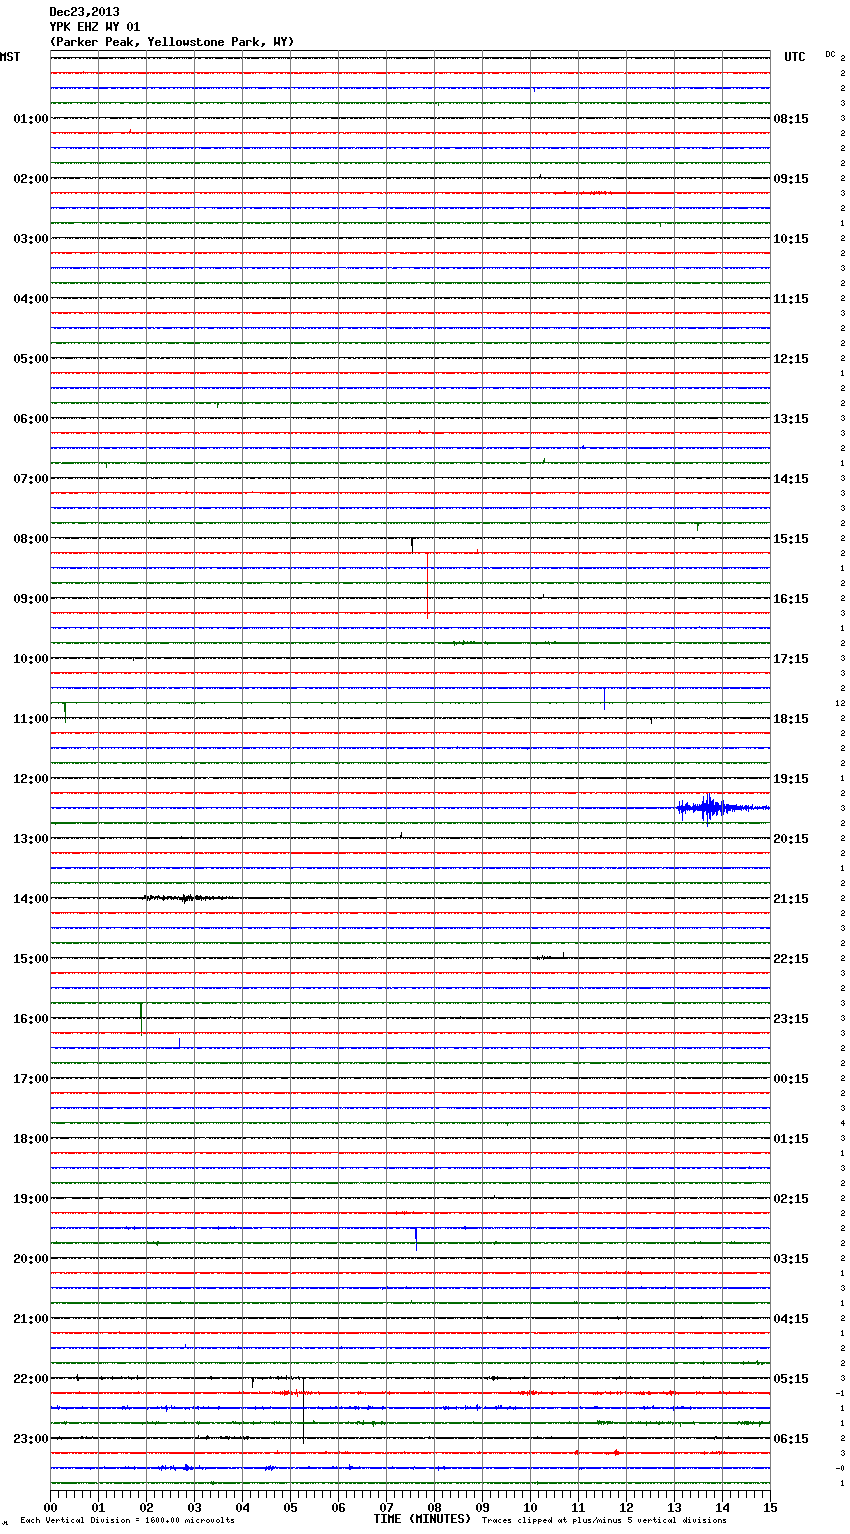The height and width of the screenshot is (1534, 850).
Task: Select the station code YPK EHZ WY 01
Action: [x=95, y=27]
